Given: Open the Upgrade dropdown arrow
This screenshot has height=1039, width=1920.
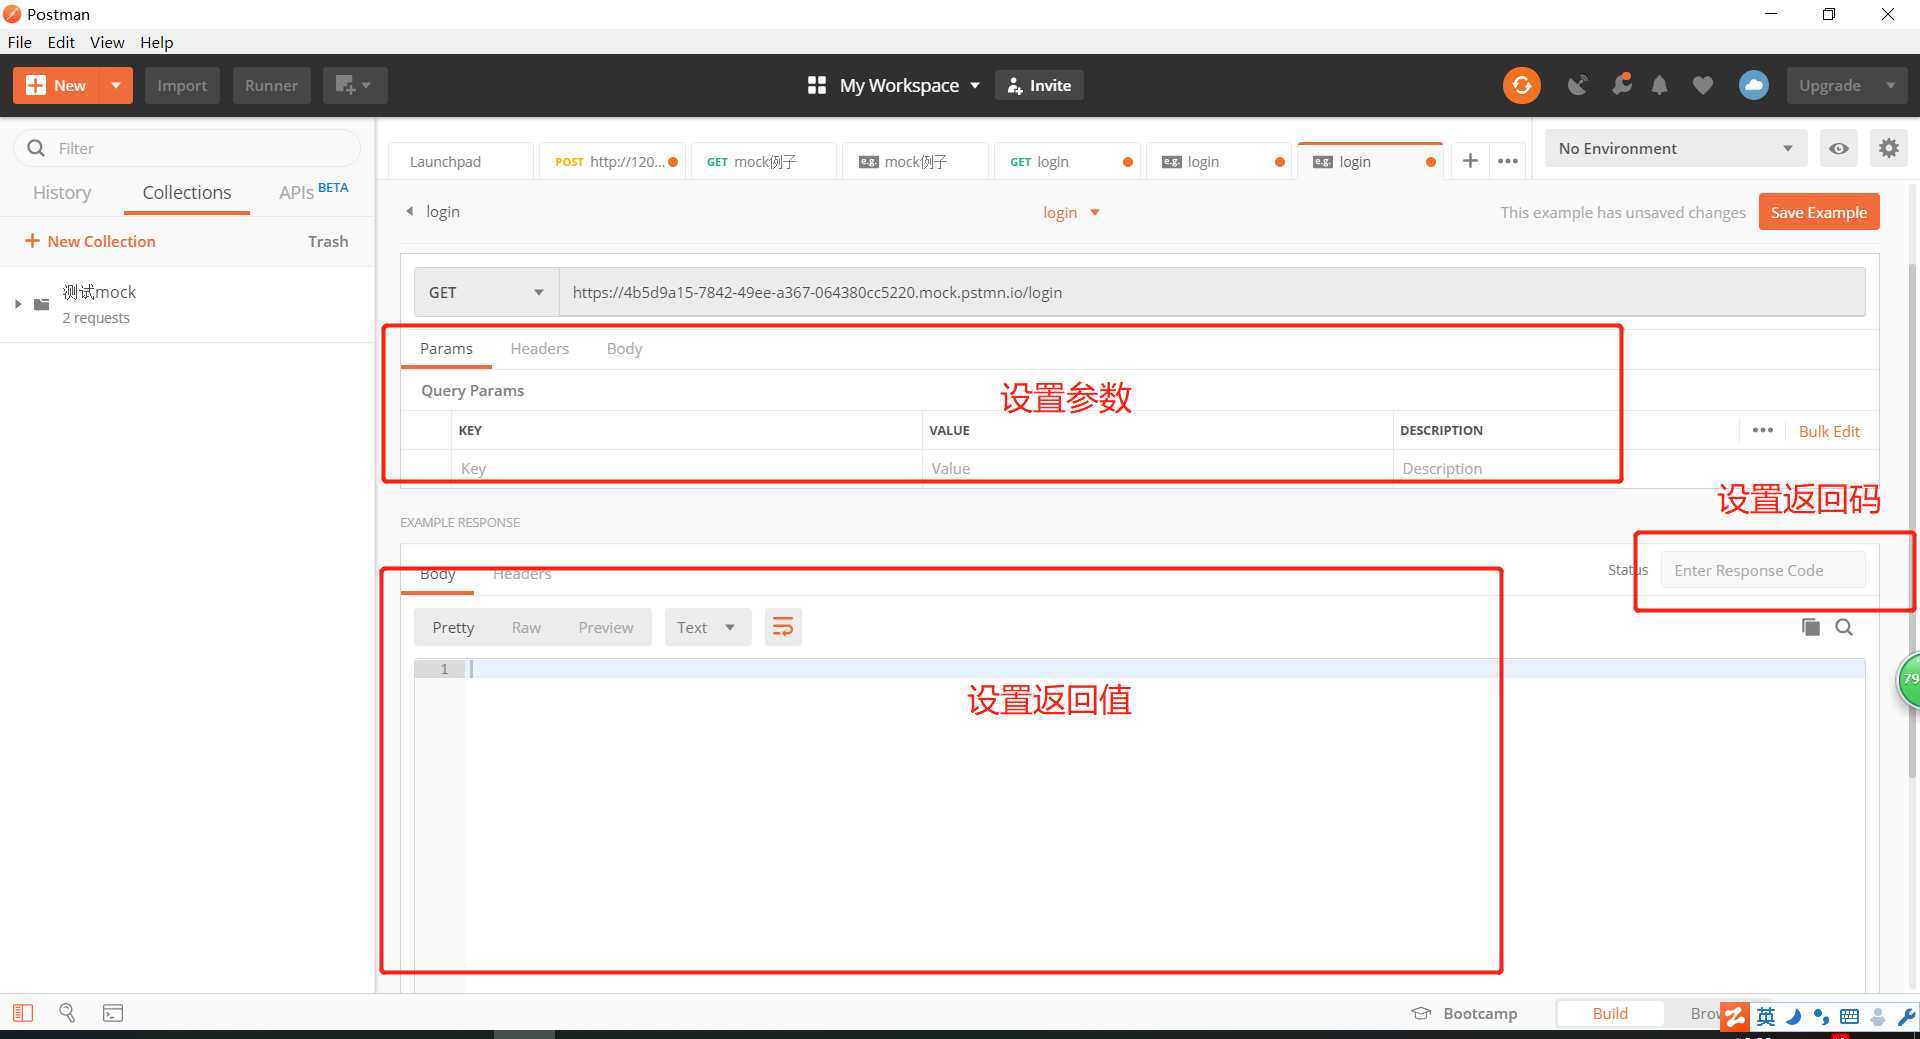Looking at the screenshot, I should [1890, 85].
